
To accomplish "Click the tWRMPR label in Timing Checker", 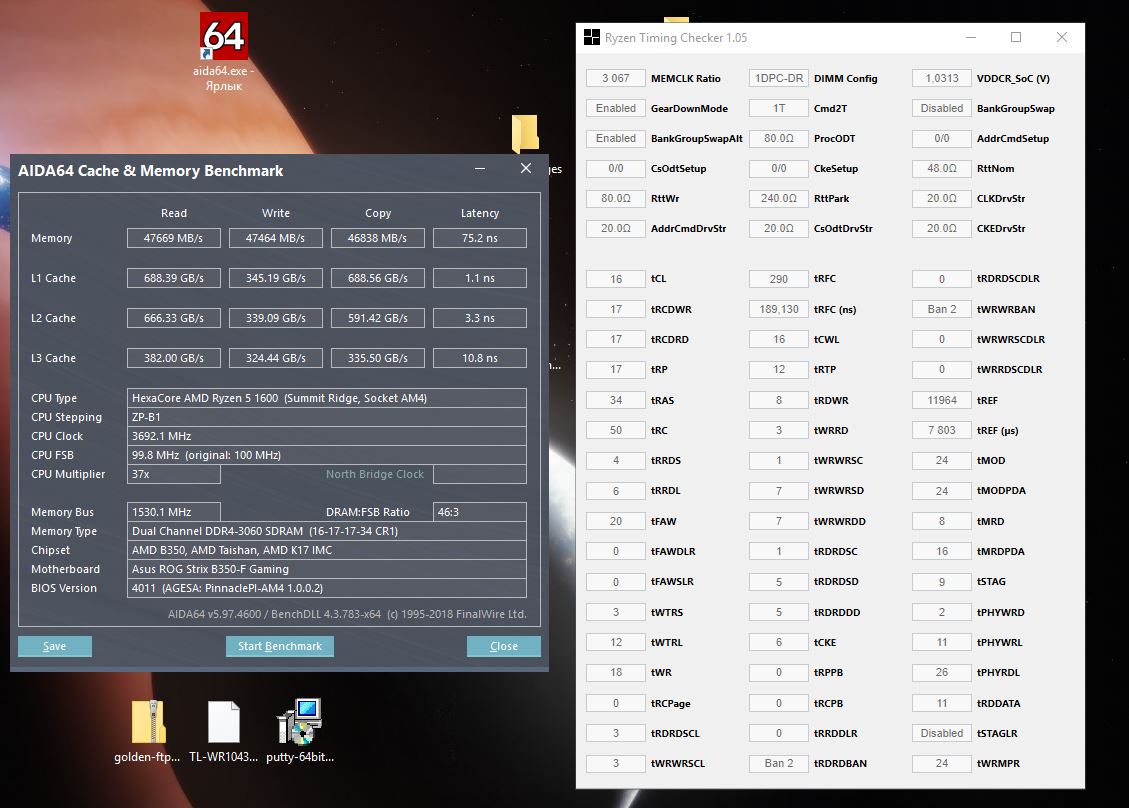I will coord(998,763).
